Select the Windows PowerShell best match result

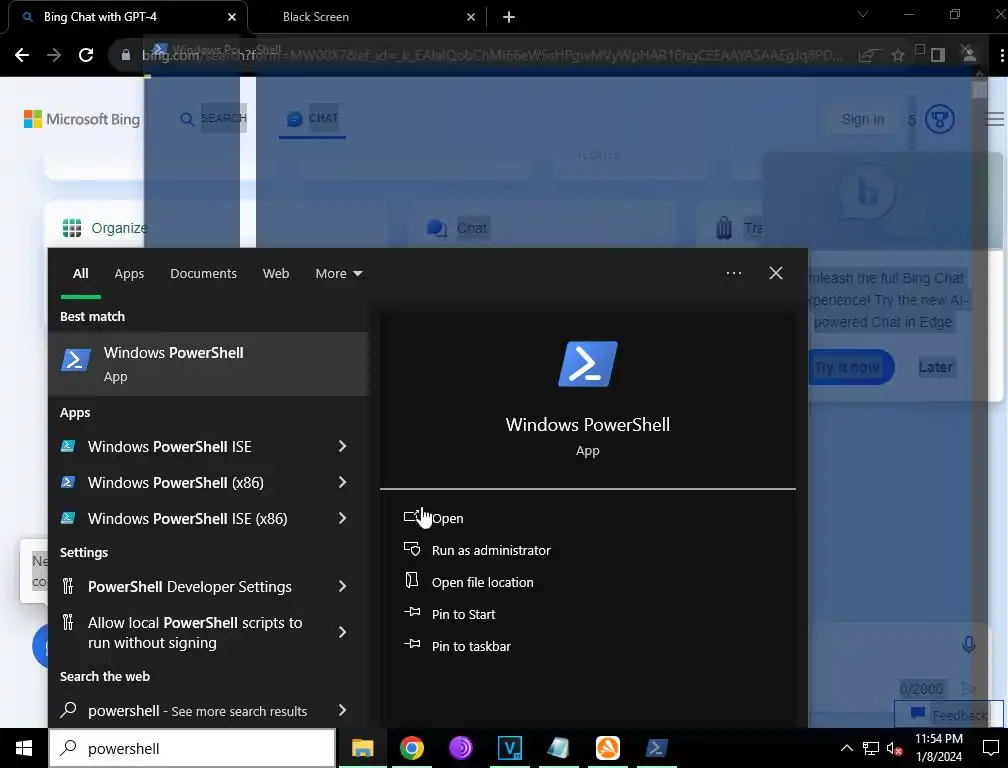coord(208,364)
